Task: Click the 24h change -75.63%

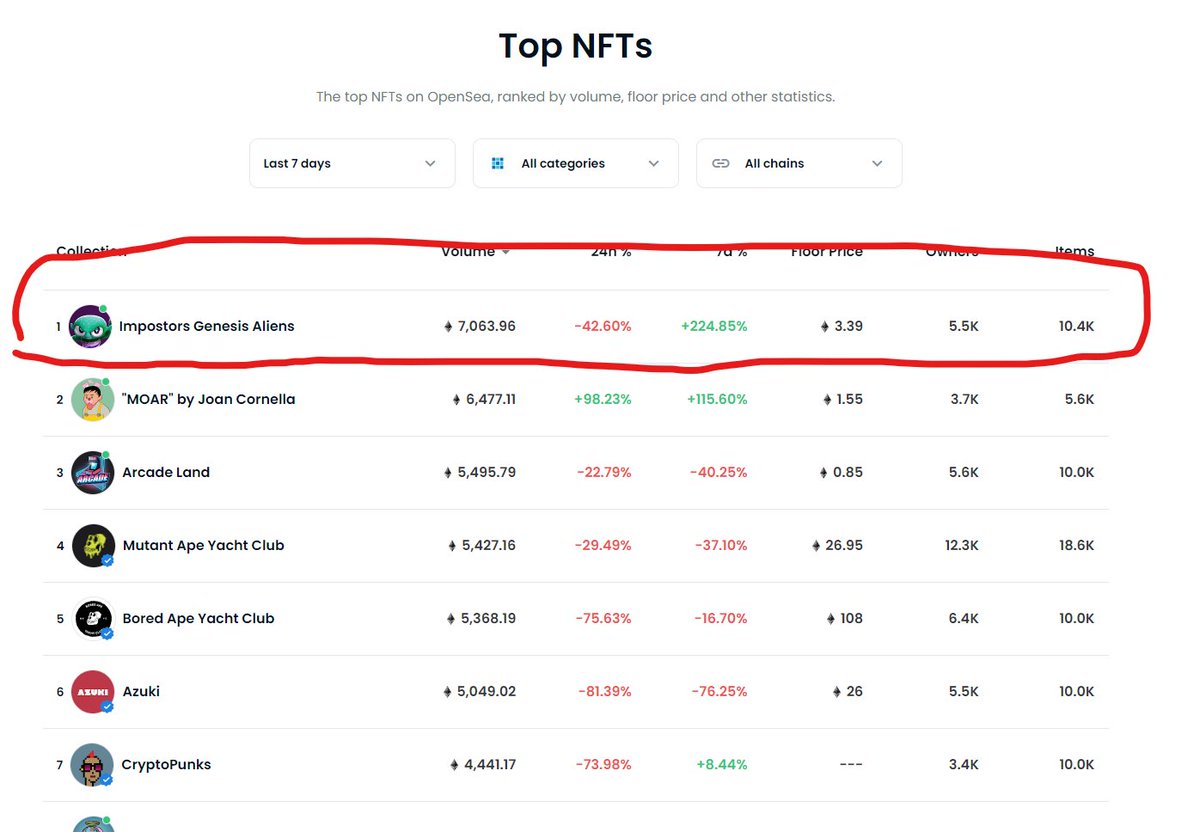Action: pos(603,618)
